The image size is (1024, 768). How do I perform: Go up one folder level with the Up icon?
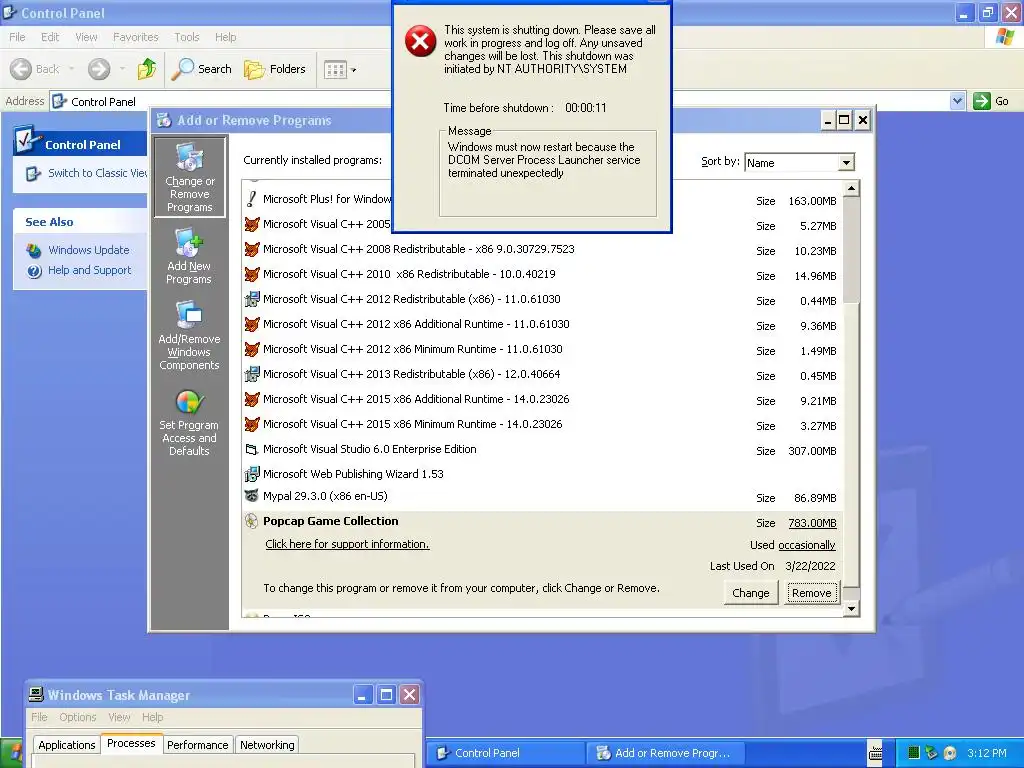pyautogui.click(x=147, y=69)
